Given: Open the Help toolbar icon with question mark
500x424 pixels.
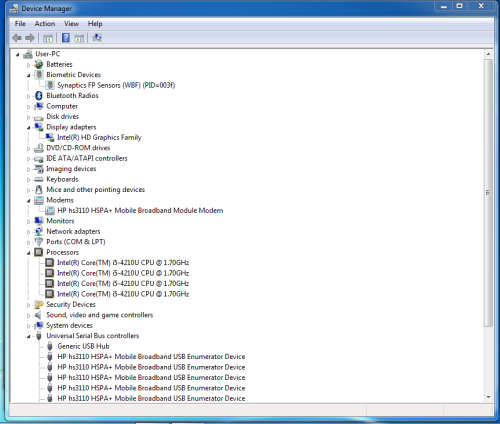Looking at the screenshot, I should pos(66,38).
